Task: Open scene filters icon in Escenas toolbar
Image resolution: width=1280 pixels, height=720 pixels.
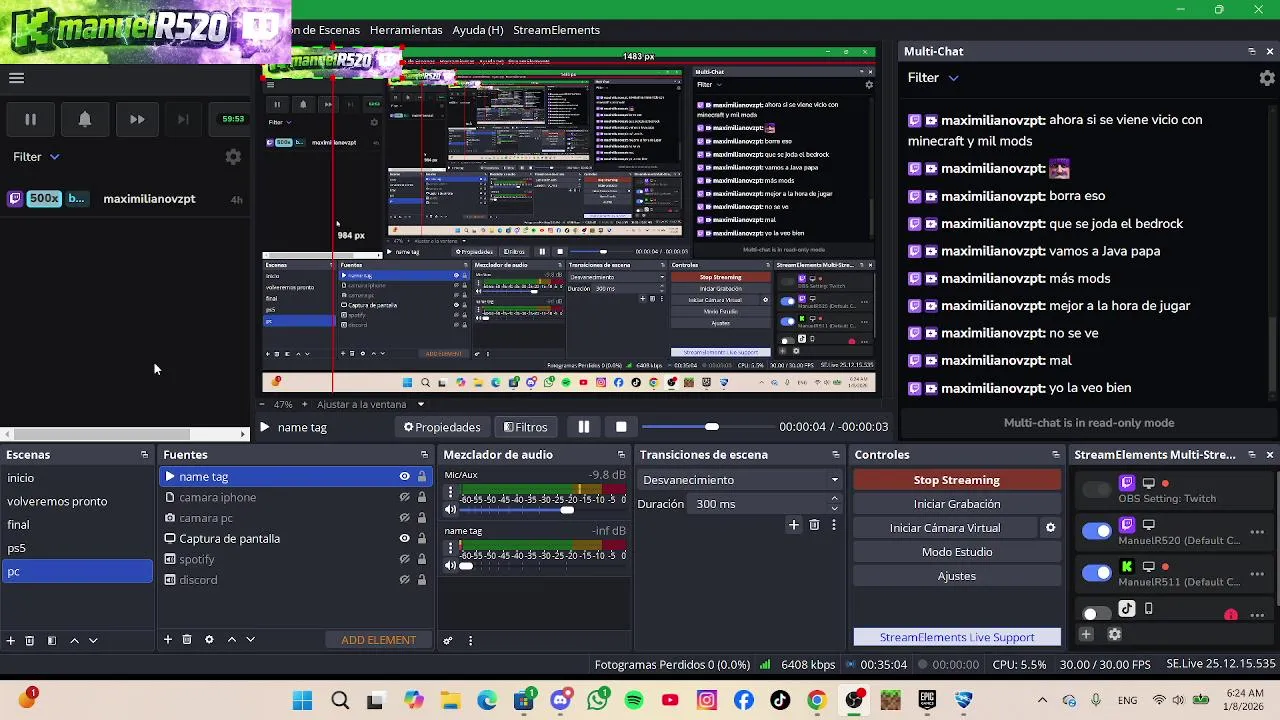Action: [52, 640]
